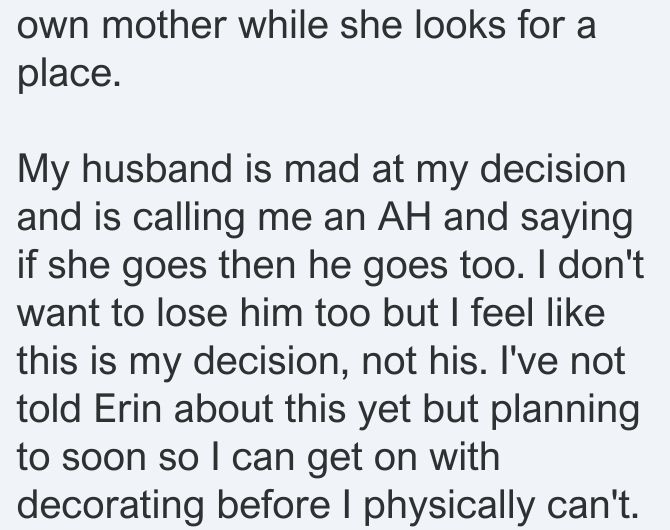Click the word "before" in the last line
Screen dimensions: 670x530
pos(273,504)
